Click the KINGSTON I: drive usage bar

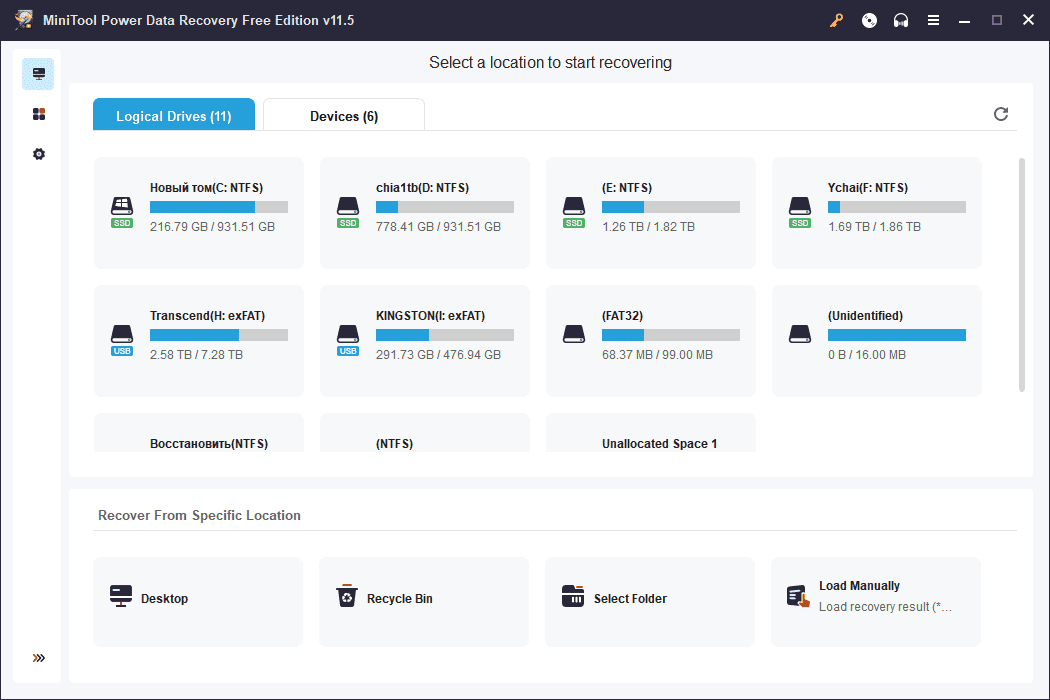tap(445, 335)
